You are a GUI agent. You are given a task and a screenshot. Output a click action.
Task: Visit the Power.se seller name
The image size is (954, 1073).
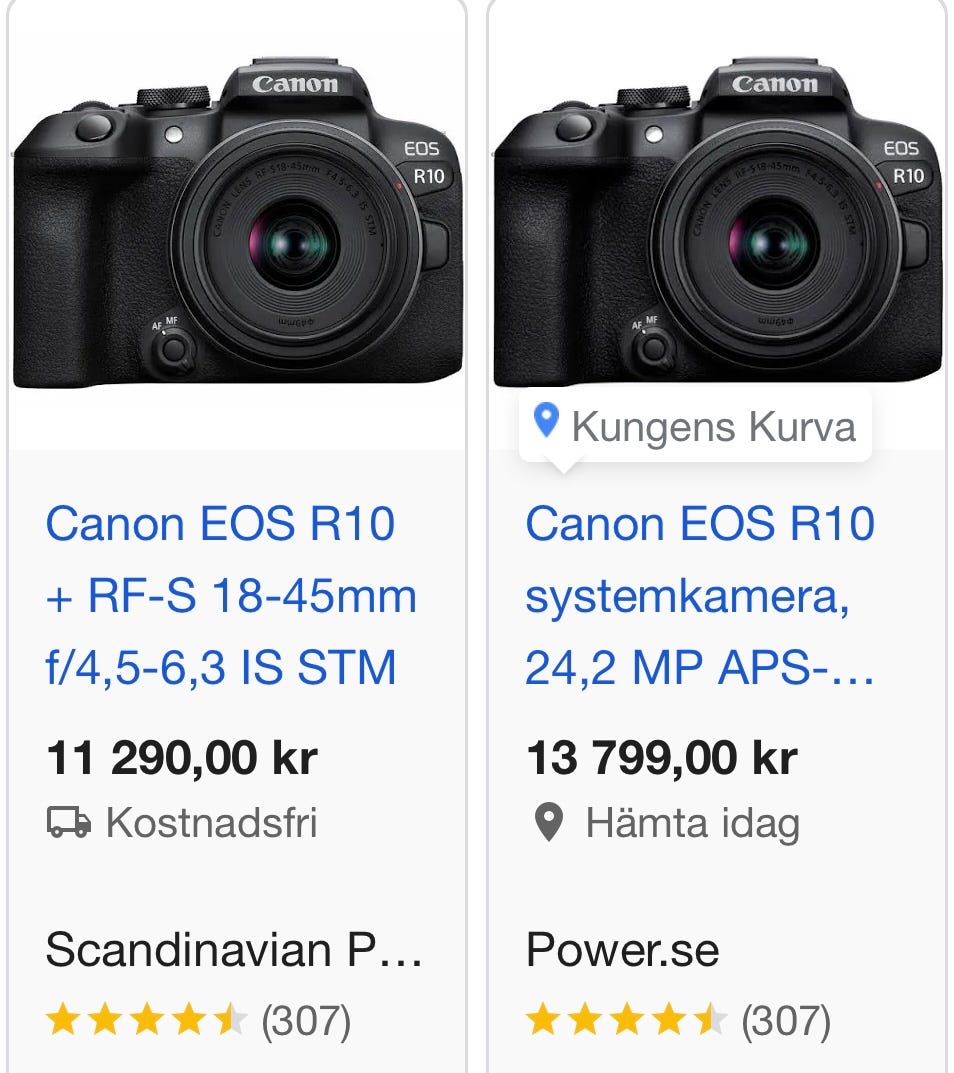pyautogui.click(x=622, y=949)
